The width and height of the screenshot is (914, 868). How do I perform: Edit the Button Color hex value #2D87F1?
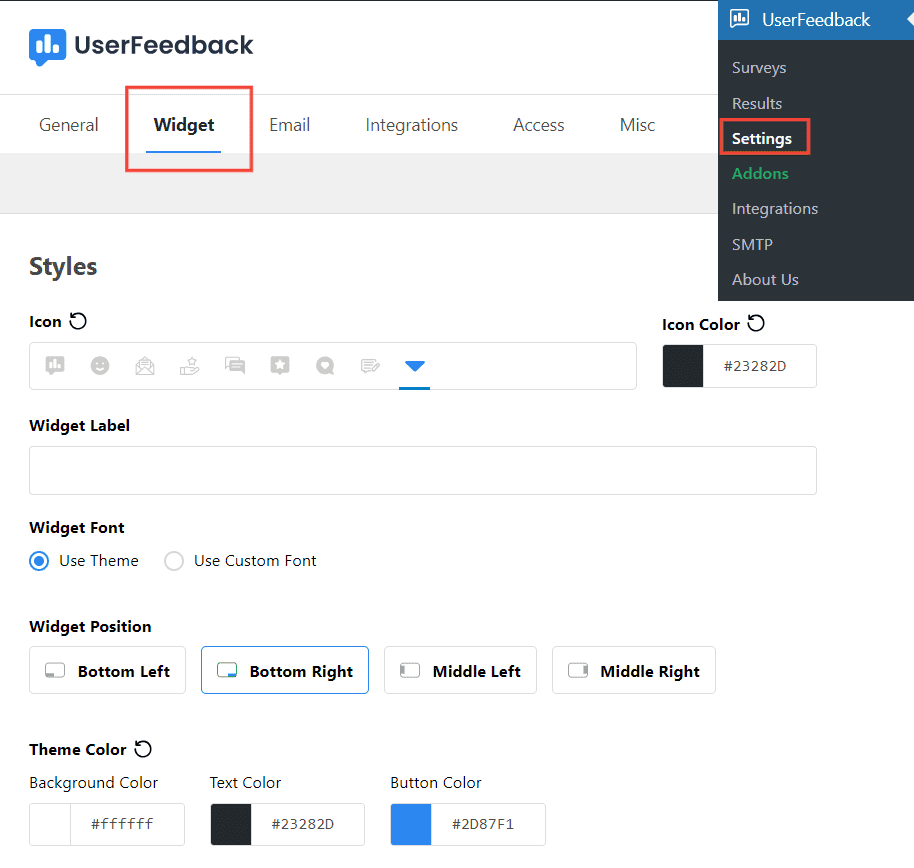coord(488,824)
